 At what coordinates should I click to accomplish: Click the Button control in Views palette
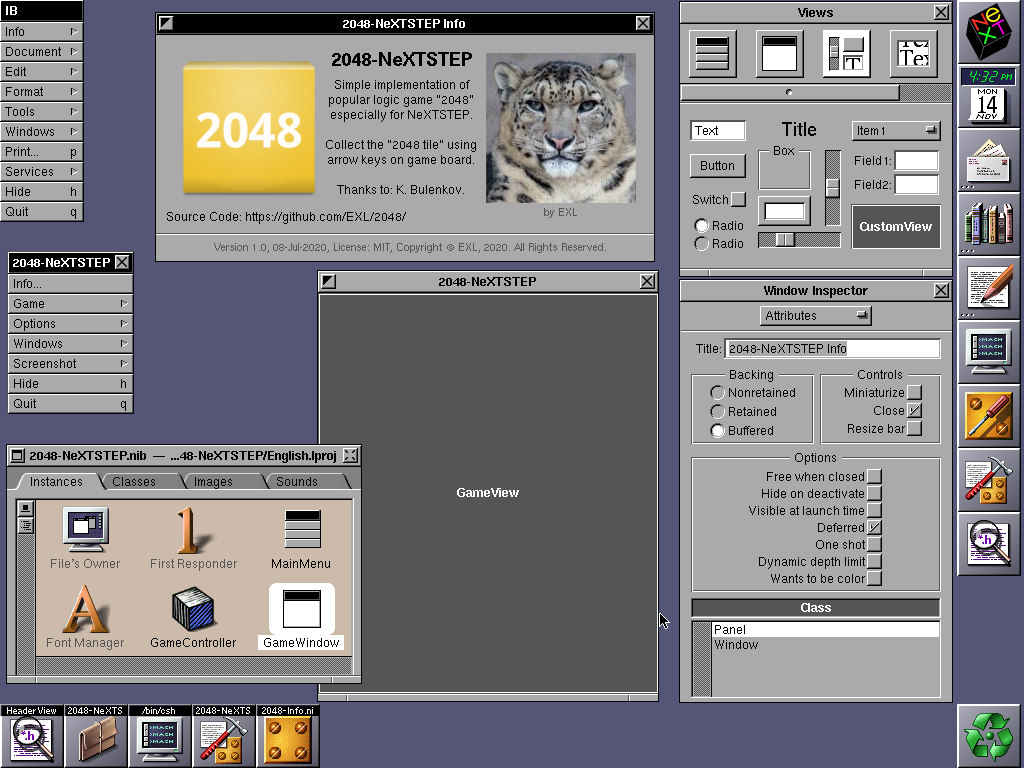point(718,166)
